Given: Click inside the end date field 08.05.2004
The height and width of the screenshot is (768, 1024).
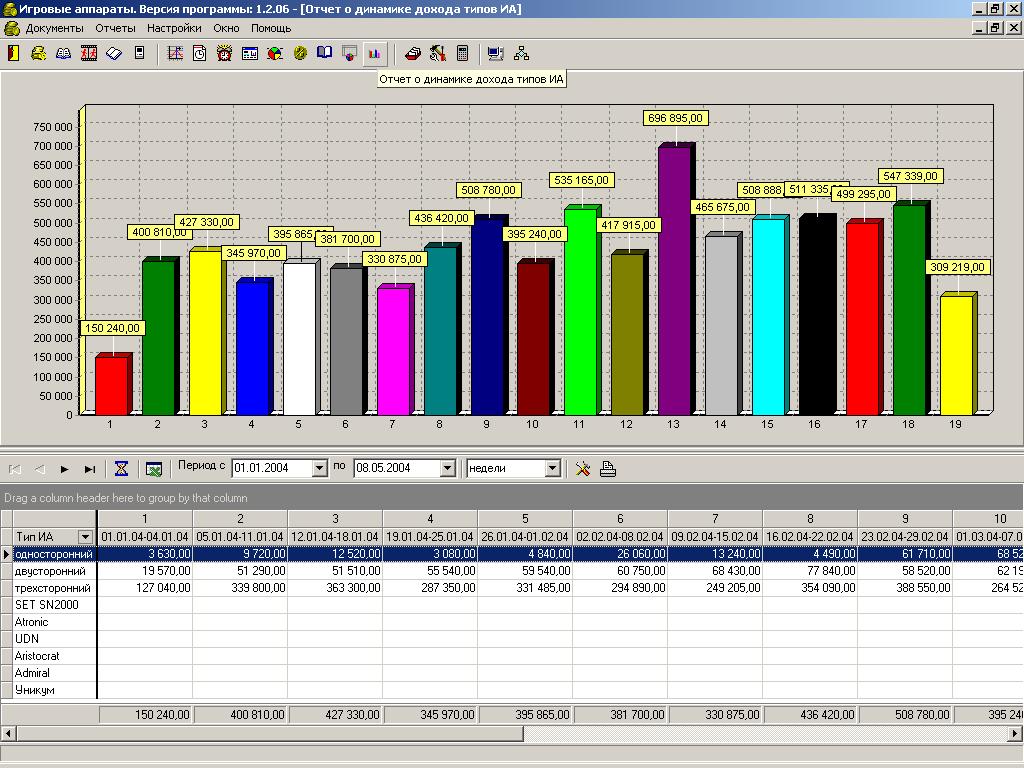Looking at the screenshot, I should tap(397, 468).
